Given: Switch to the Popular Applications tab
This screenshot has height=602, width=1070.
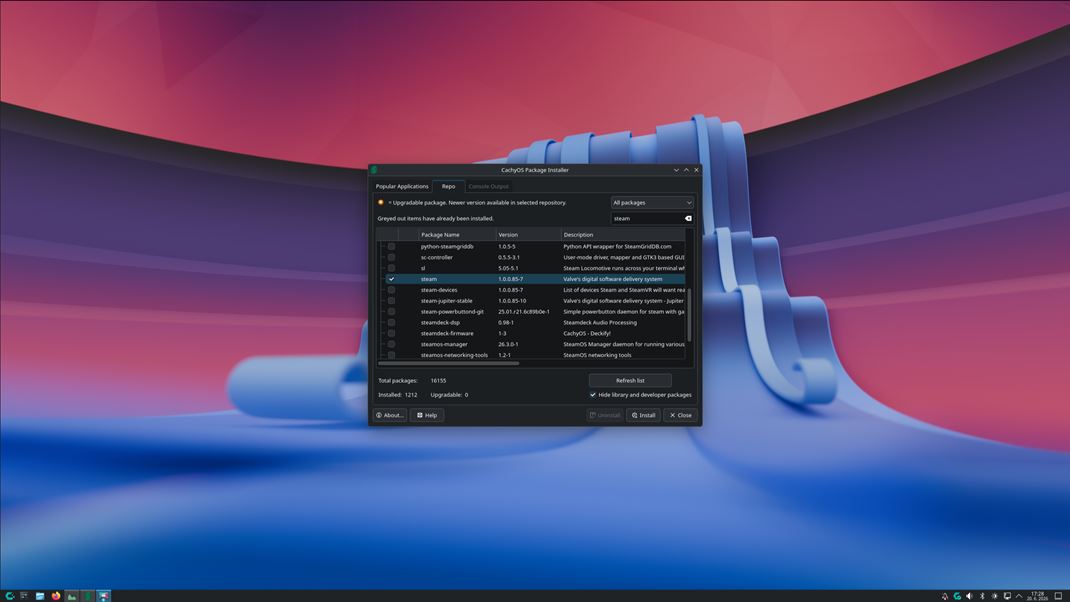Looking at the screenshot, I should pyautogui.click(x=402, y=186).
